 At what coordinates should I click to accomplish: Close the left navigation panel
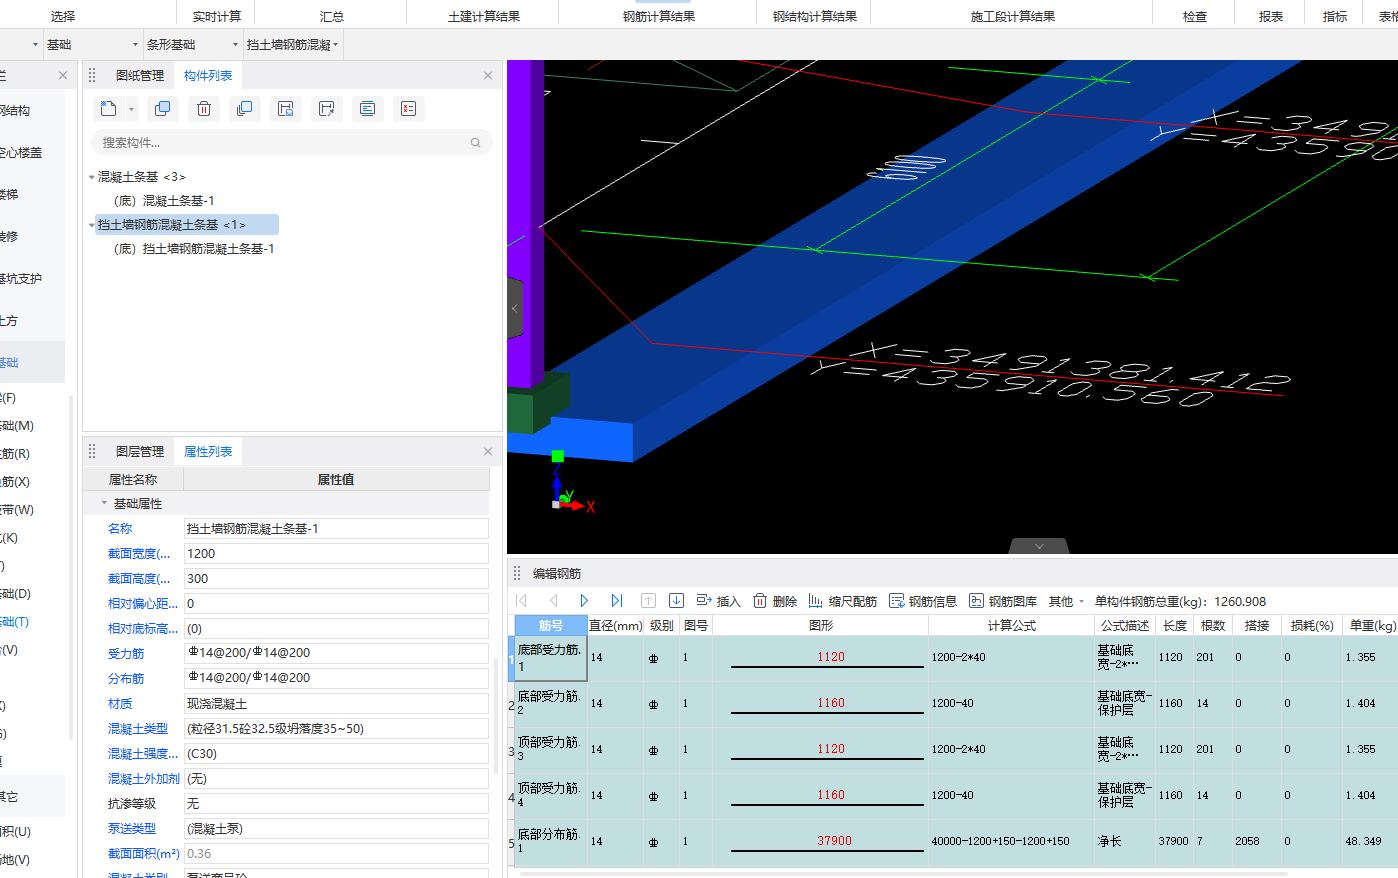click(63, 76)
